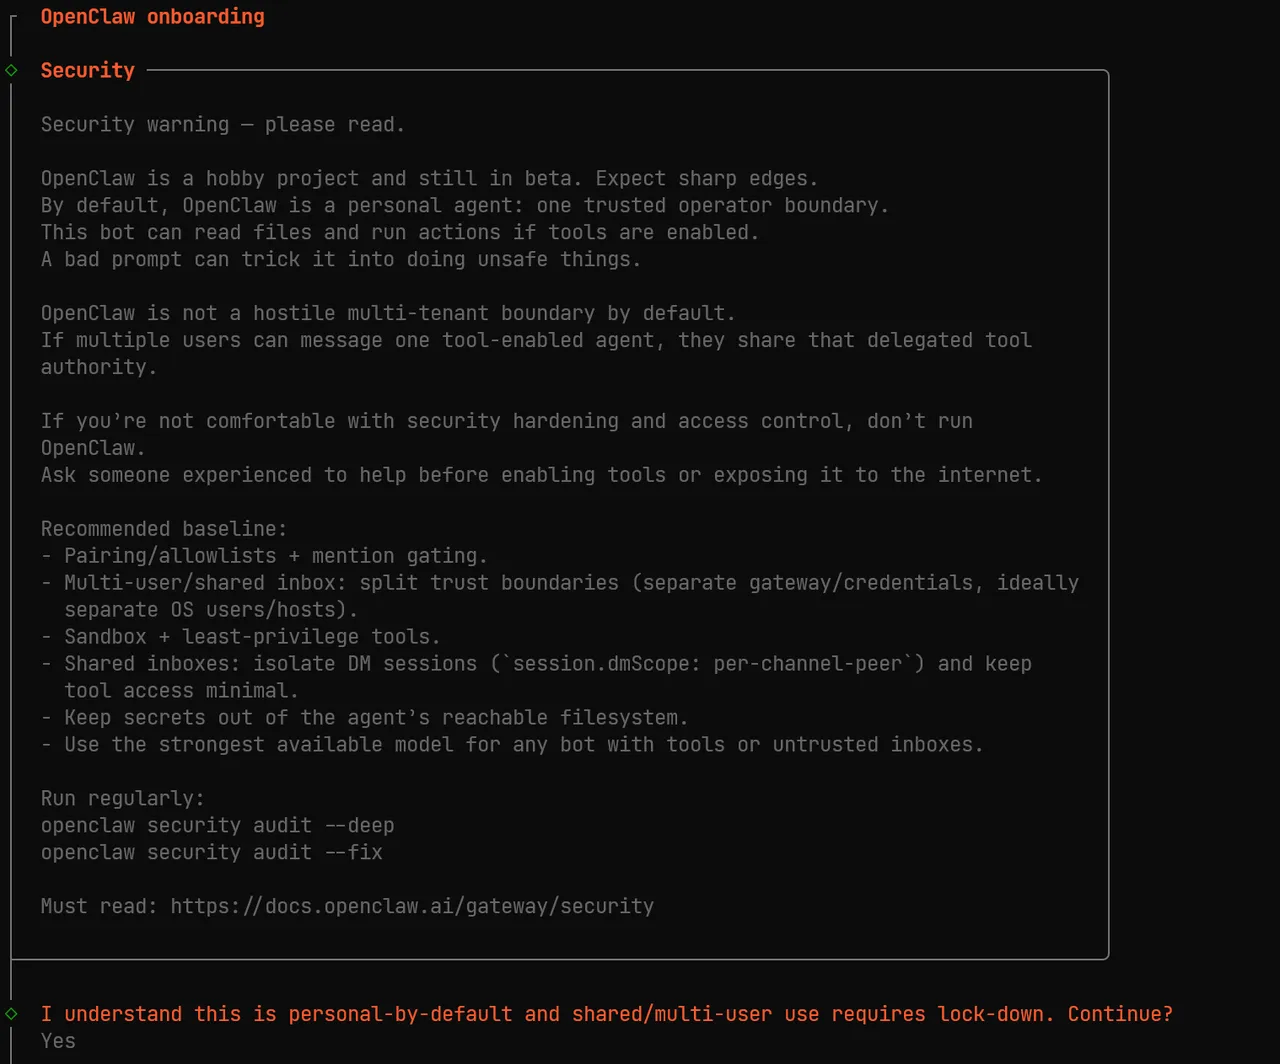Viewport: 1280px width, 1064px height.
Task: Click the diamond icon beside the Continue prompt
Action: tap(11, 1013)
